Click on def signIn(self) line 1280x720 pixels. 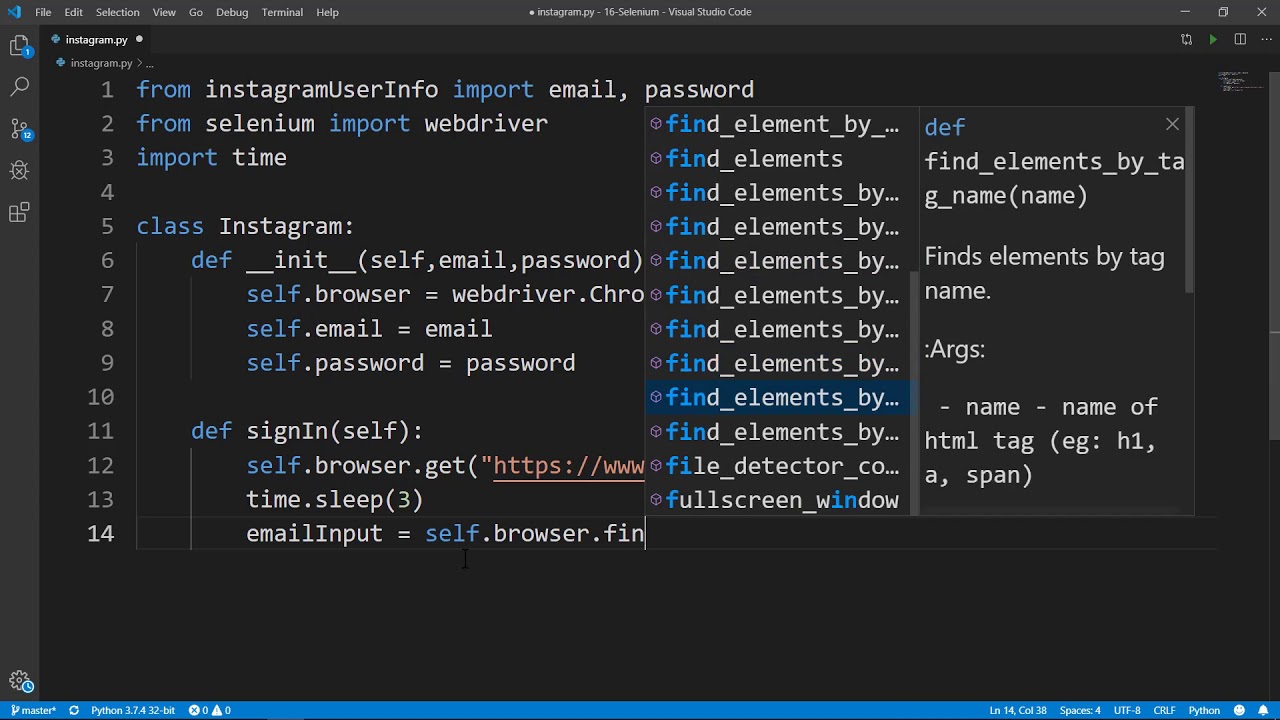[x=307, y=431]
